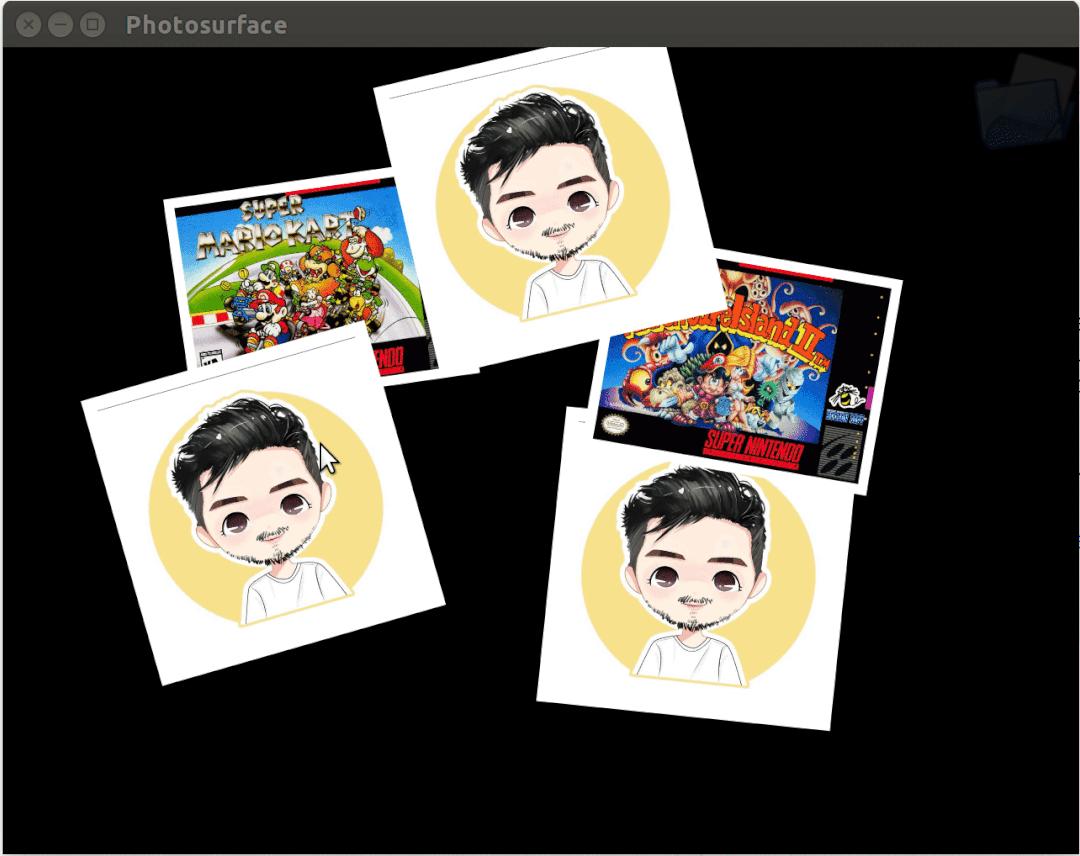The width and height of the screenshot is (1080, 856).
Task: Minimize the Photosurface window
Action: pyautogui.click(x=60, y=25)
